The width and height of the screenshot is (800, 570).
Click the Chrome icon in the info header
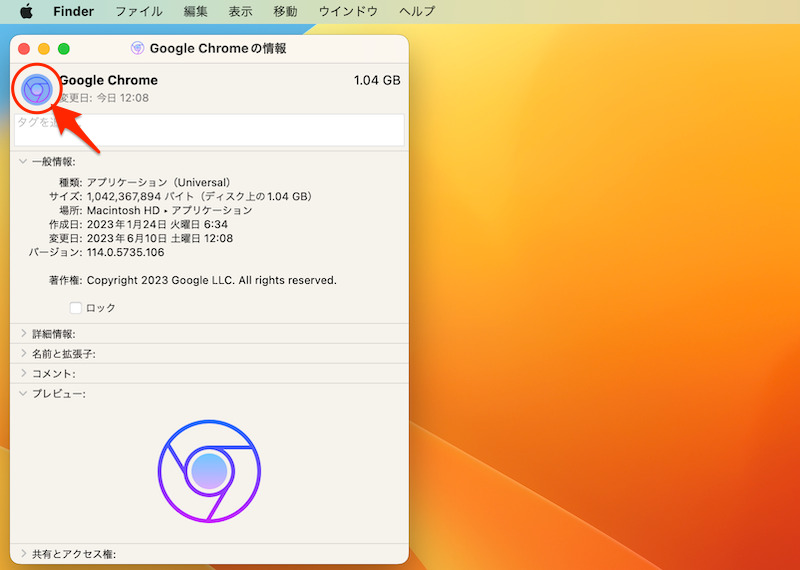[x=36, y=90]
